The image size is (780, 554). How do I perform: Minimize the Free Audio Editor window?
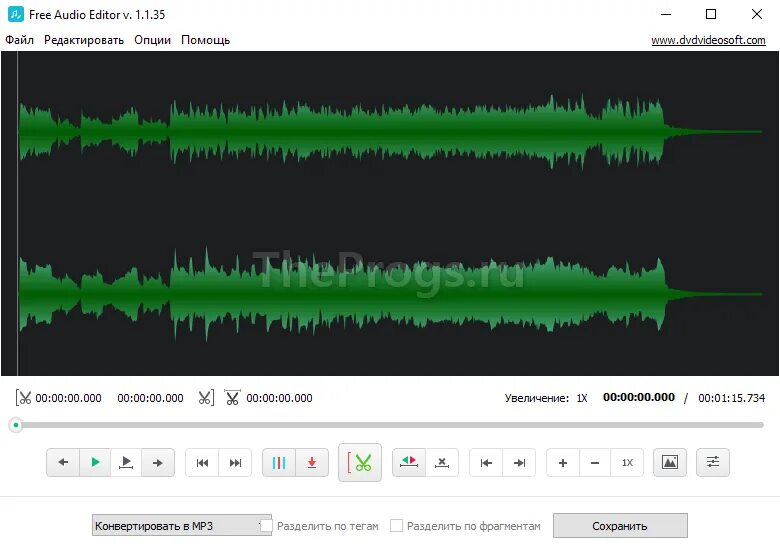pos(666,14)
